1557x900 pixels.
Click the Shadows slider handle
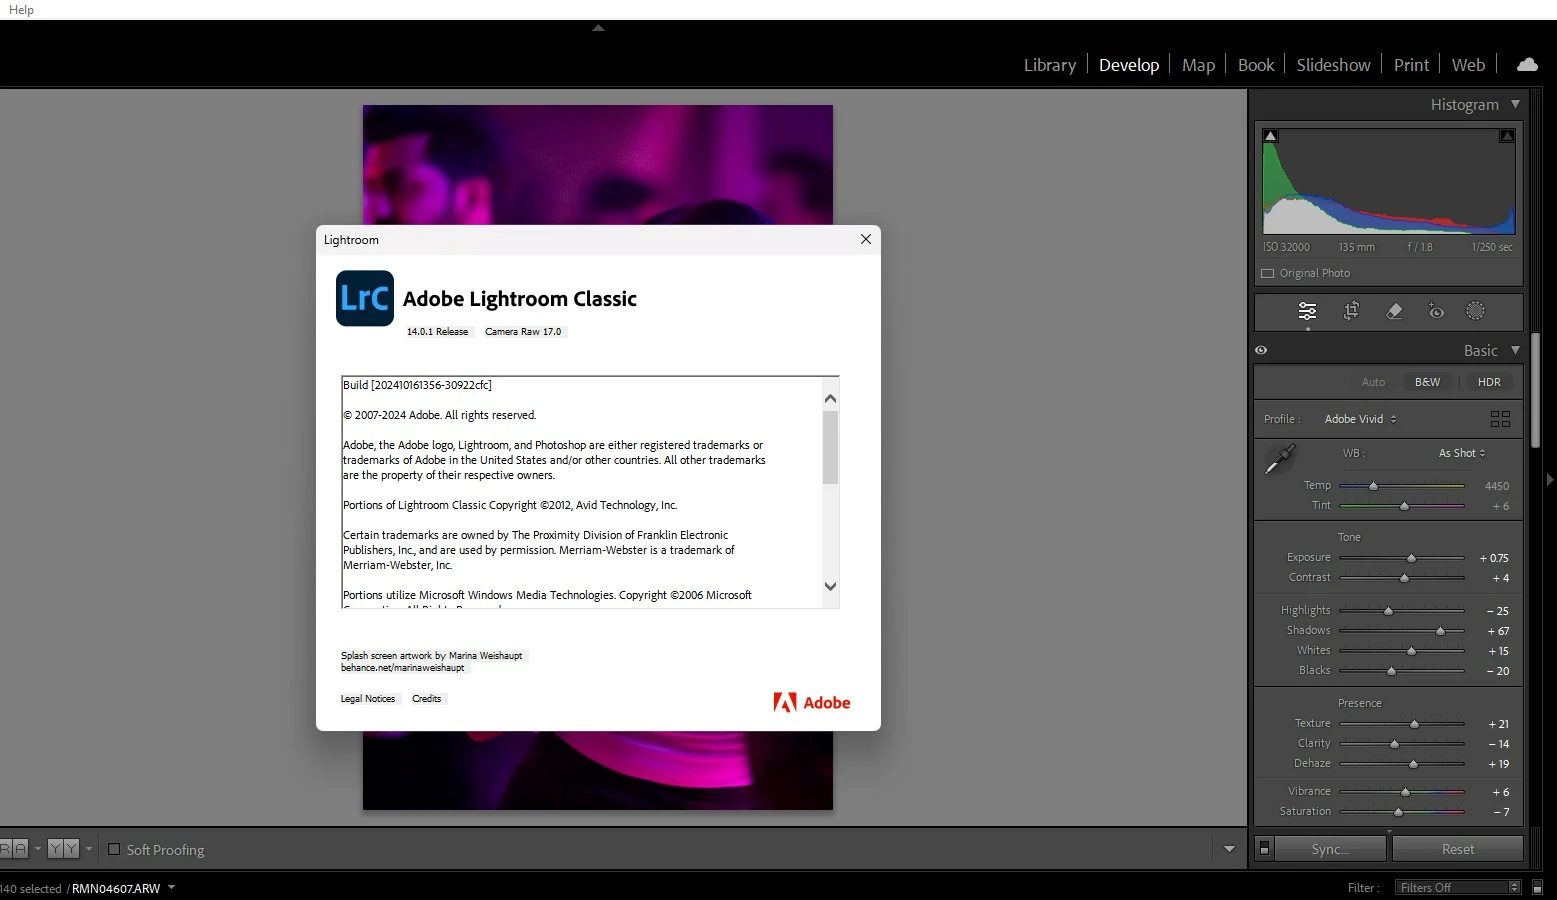coord(1440,631)
